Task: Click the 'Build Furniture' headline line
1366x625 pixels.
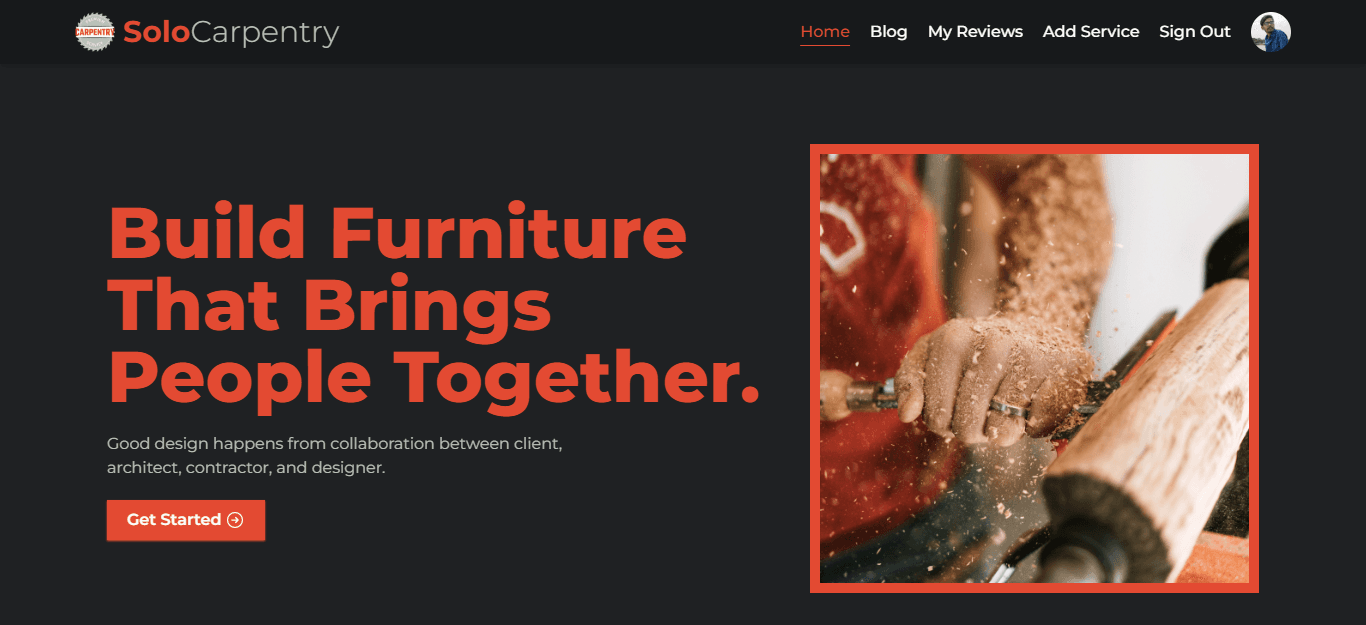Action: click(x=397, y=231)
